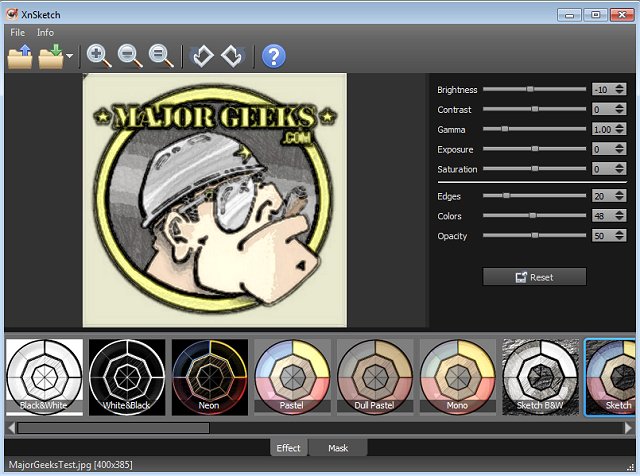This screenshot has width=640, height=476.
Task: Click the Gamma slider
Action: [x=534, y=129]
